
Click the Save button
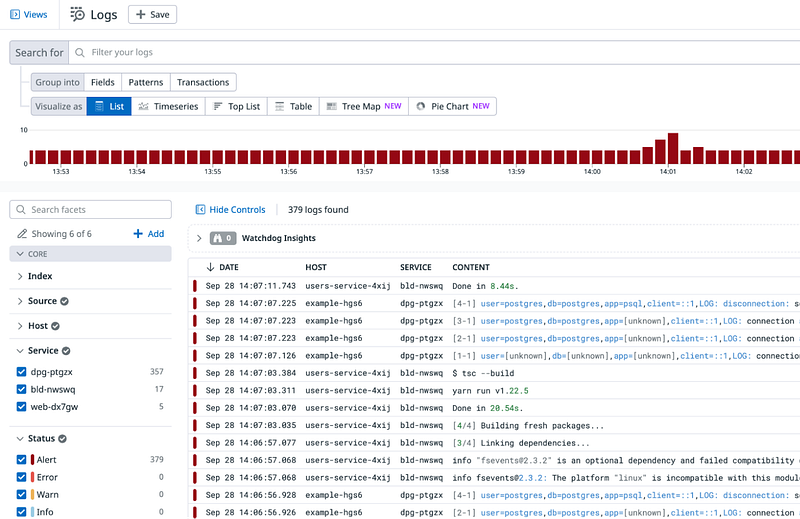tap(152, 14)
